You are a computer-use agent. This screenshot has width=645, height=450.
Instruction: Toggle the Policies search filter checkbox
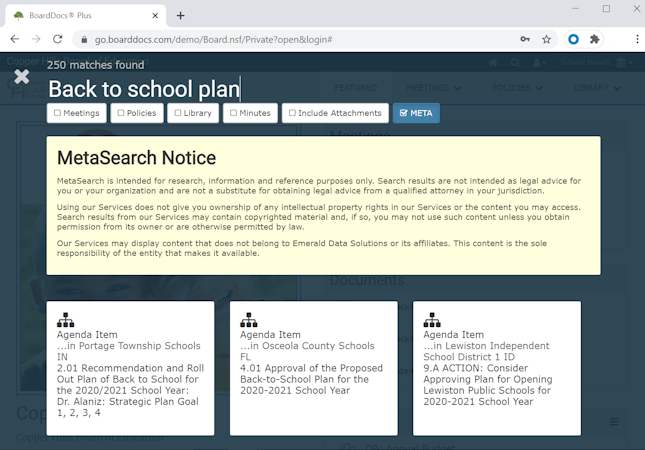[137, 113]
